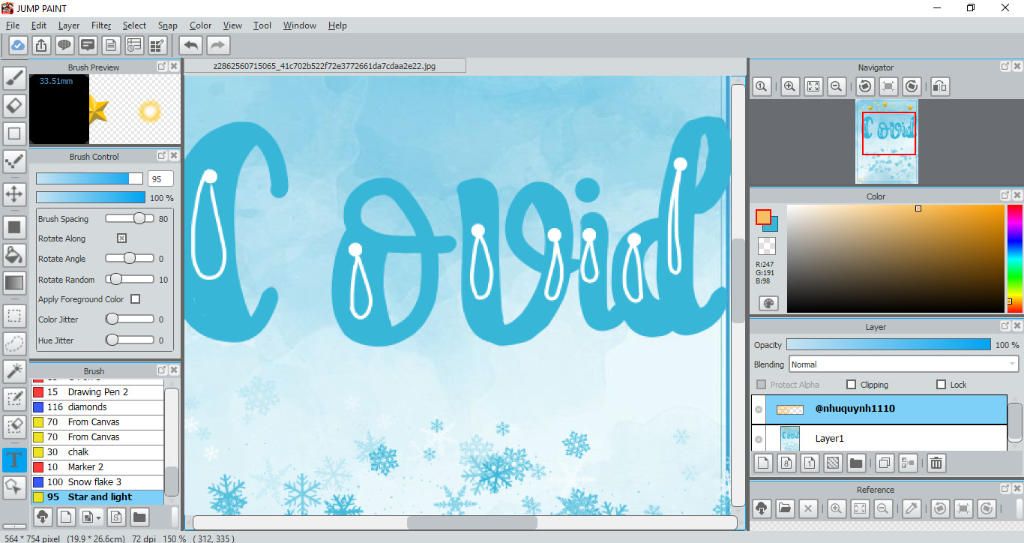
Task: Add a new layer in Layer panel
Action: click(x=763, y=463)
